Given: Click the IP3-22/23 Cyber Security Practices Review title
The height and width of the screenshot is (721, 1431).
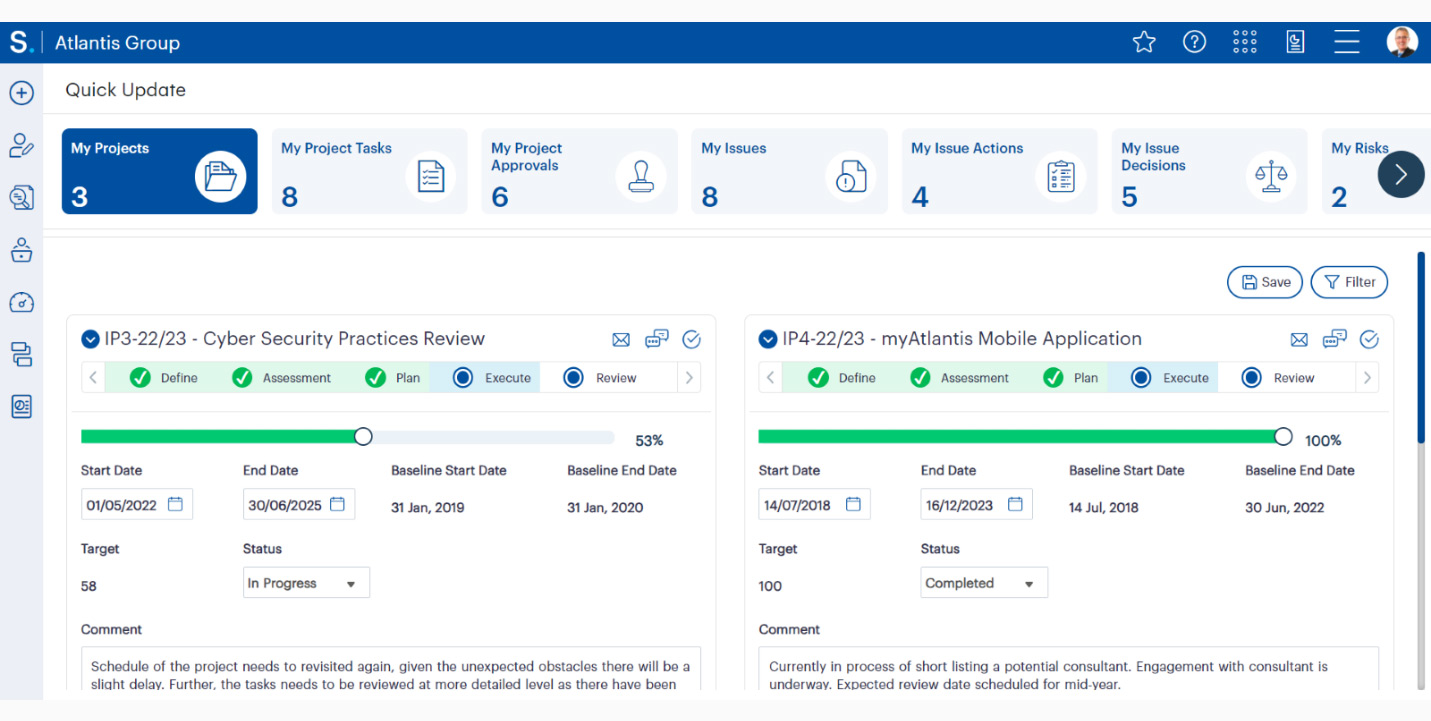Looking at the screenshot, I should pos(295,339).
